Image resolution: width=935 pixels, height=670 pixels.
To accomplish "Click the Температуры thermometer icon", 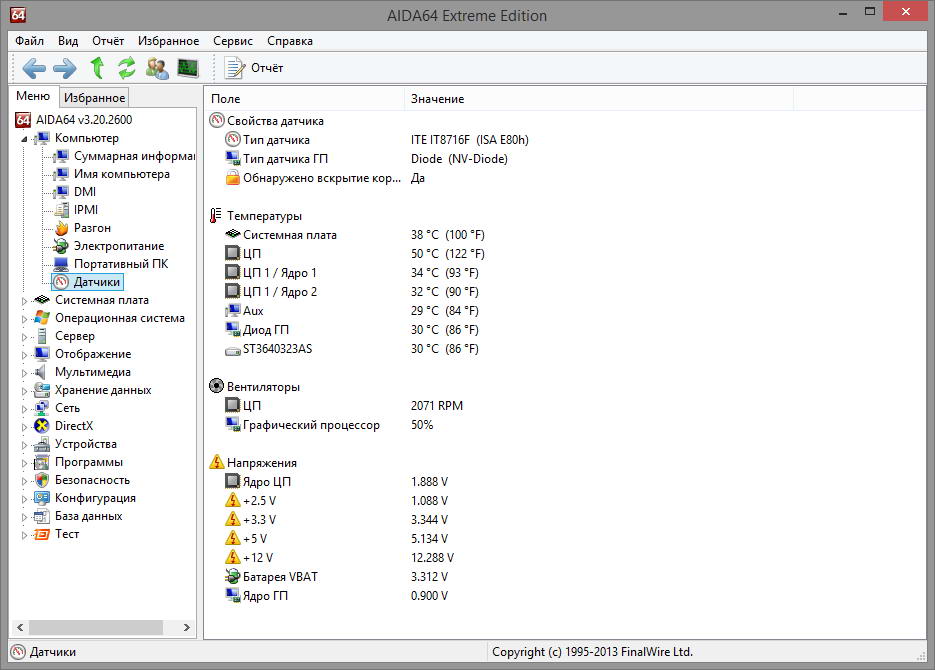I will pyautogui.click(x=216, y=215).
